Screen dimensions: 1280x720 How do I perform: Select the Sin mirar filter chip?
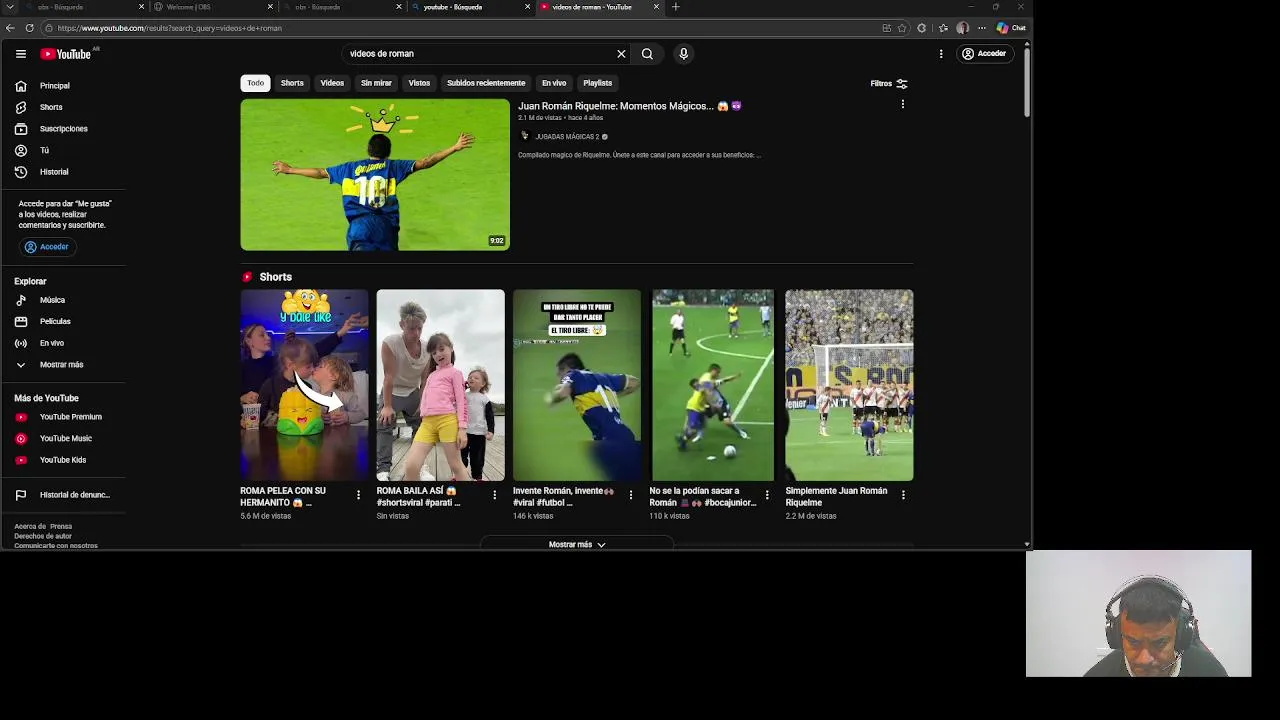tap(376, 83)
